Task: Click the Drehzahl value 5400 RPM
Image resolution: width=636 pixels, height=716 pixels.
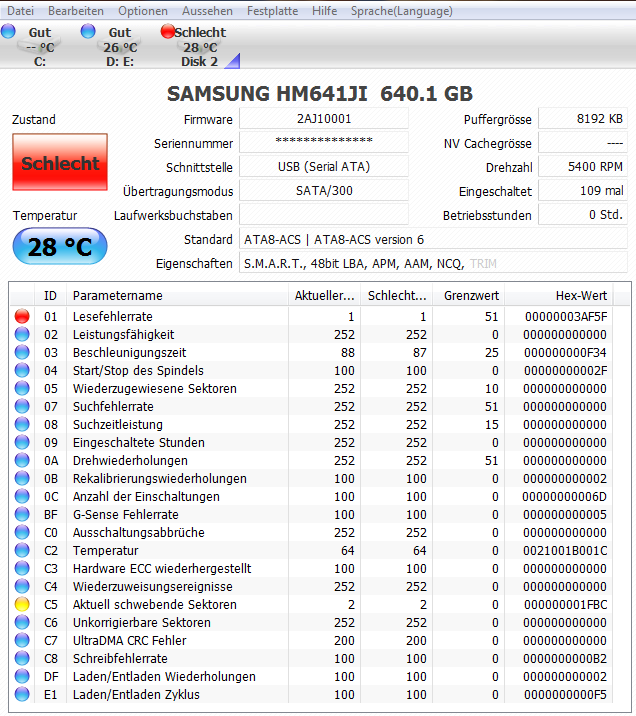Action: point(583,167)
